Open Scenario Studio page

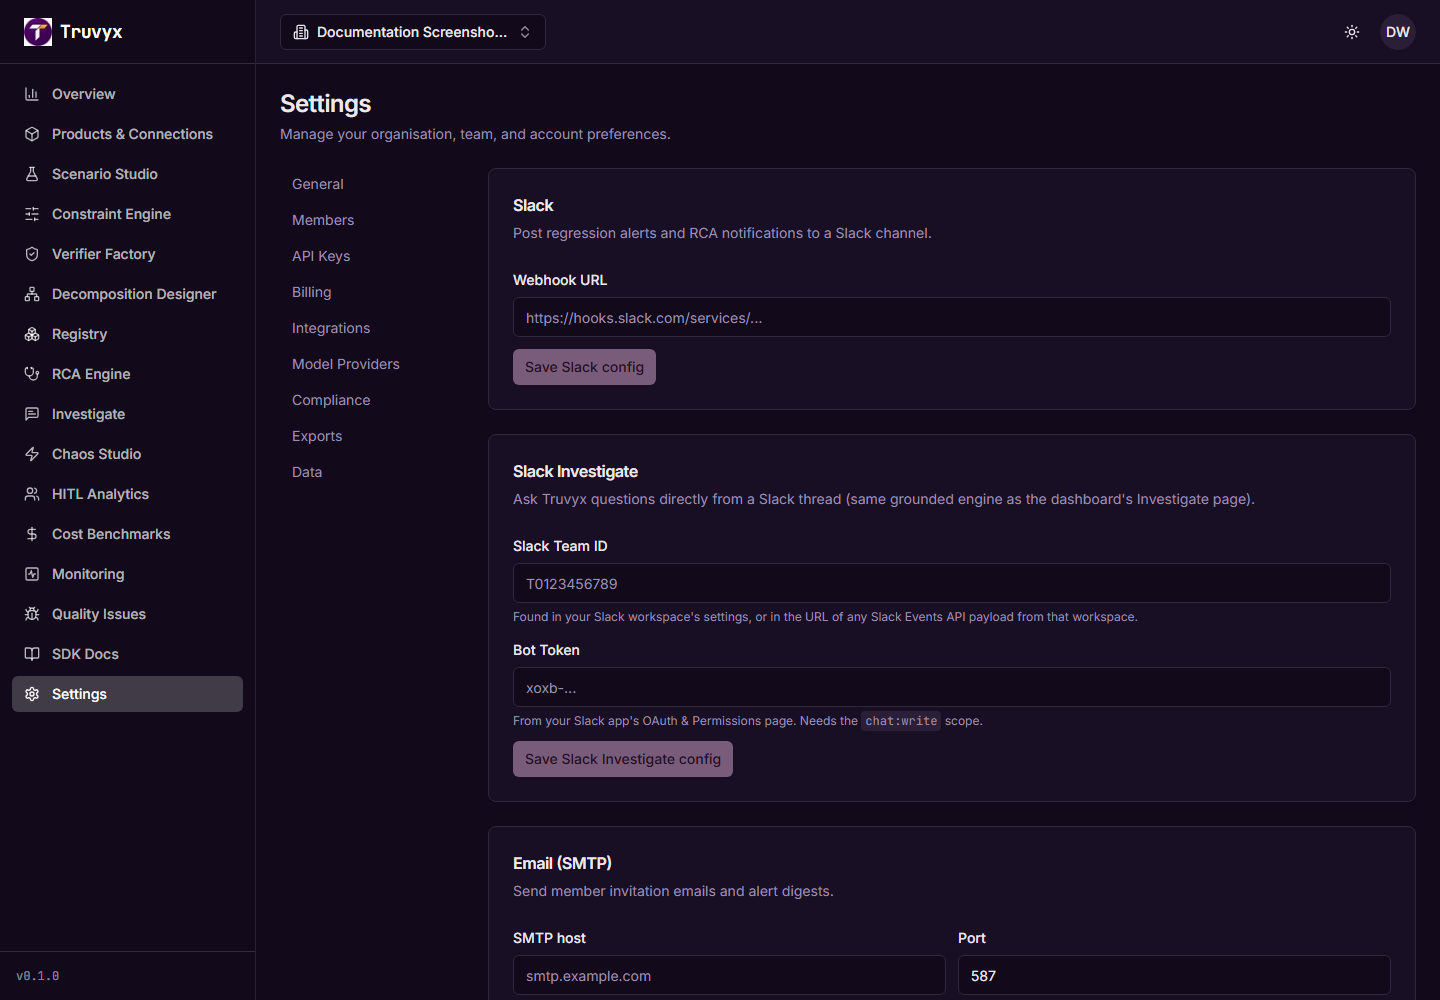127,174
